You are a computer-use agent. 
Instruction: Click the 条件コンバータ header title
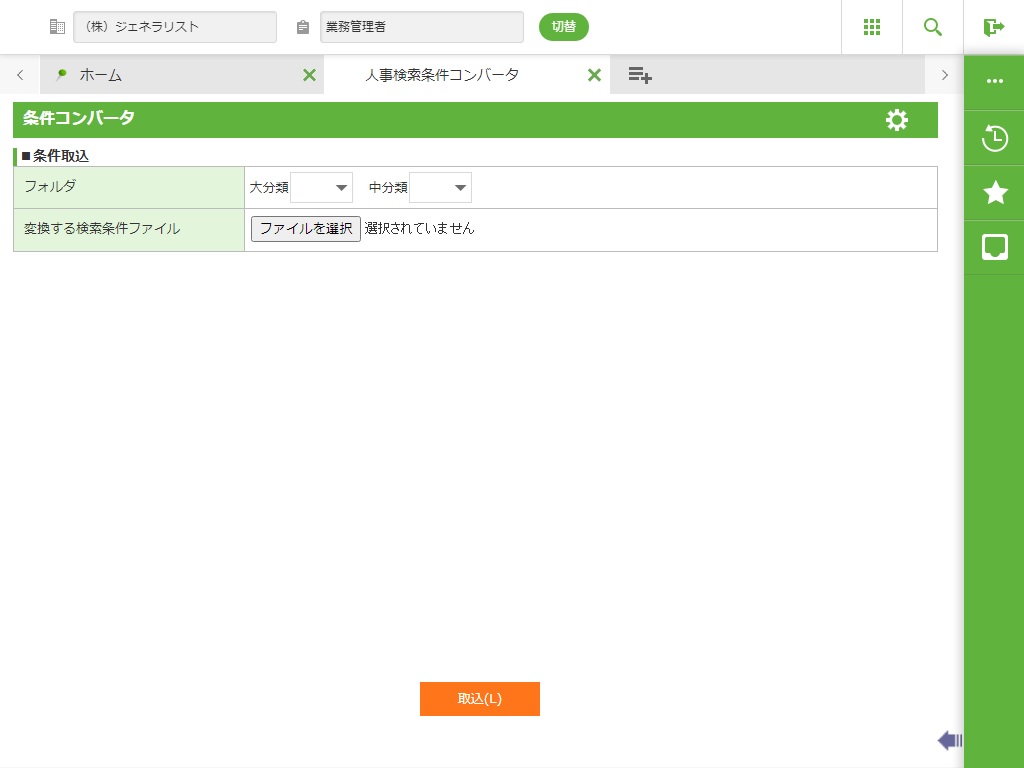point(79,118)
